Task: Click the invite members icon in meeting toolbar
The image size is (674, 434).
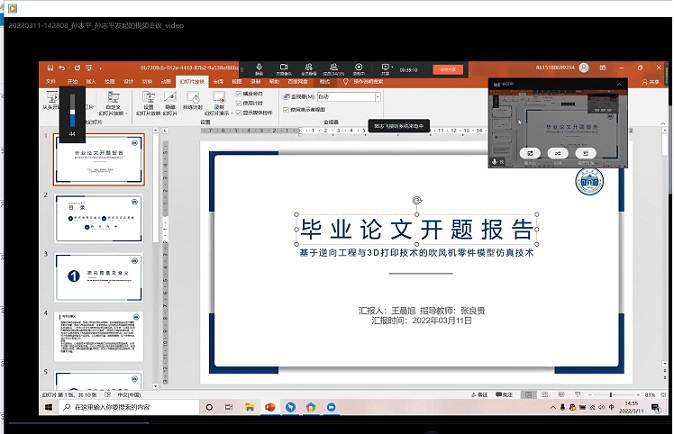Action: pyautogui.click(x=309, y=69)
